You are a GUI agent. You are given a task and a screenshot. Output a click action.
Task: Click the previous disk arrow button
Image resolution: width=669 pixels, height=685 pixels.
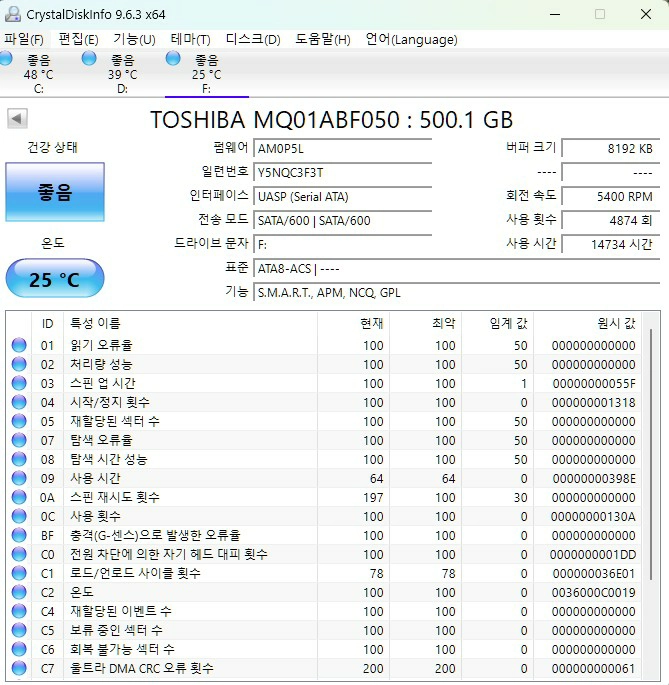click(x=17, y=118)
